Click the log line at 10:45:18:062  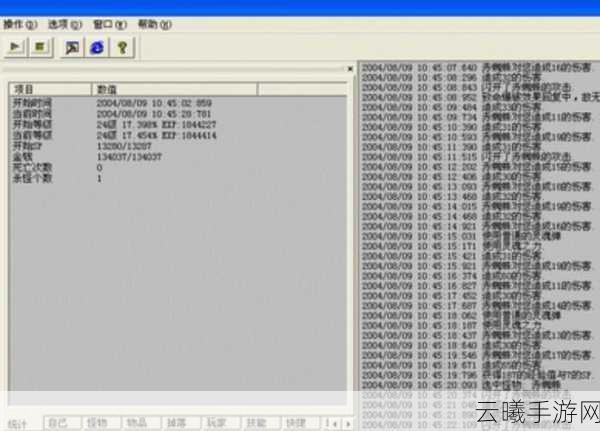pyautogui.click(x=461, y=316)
